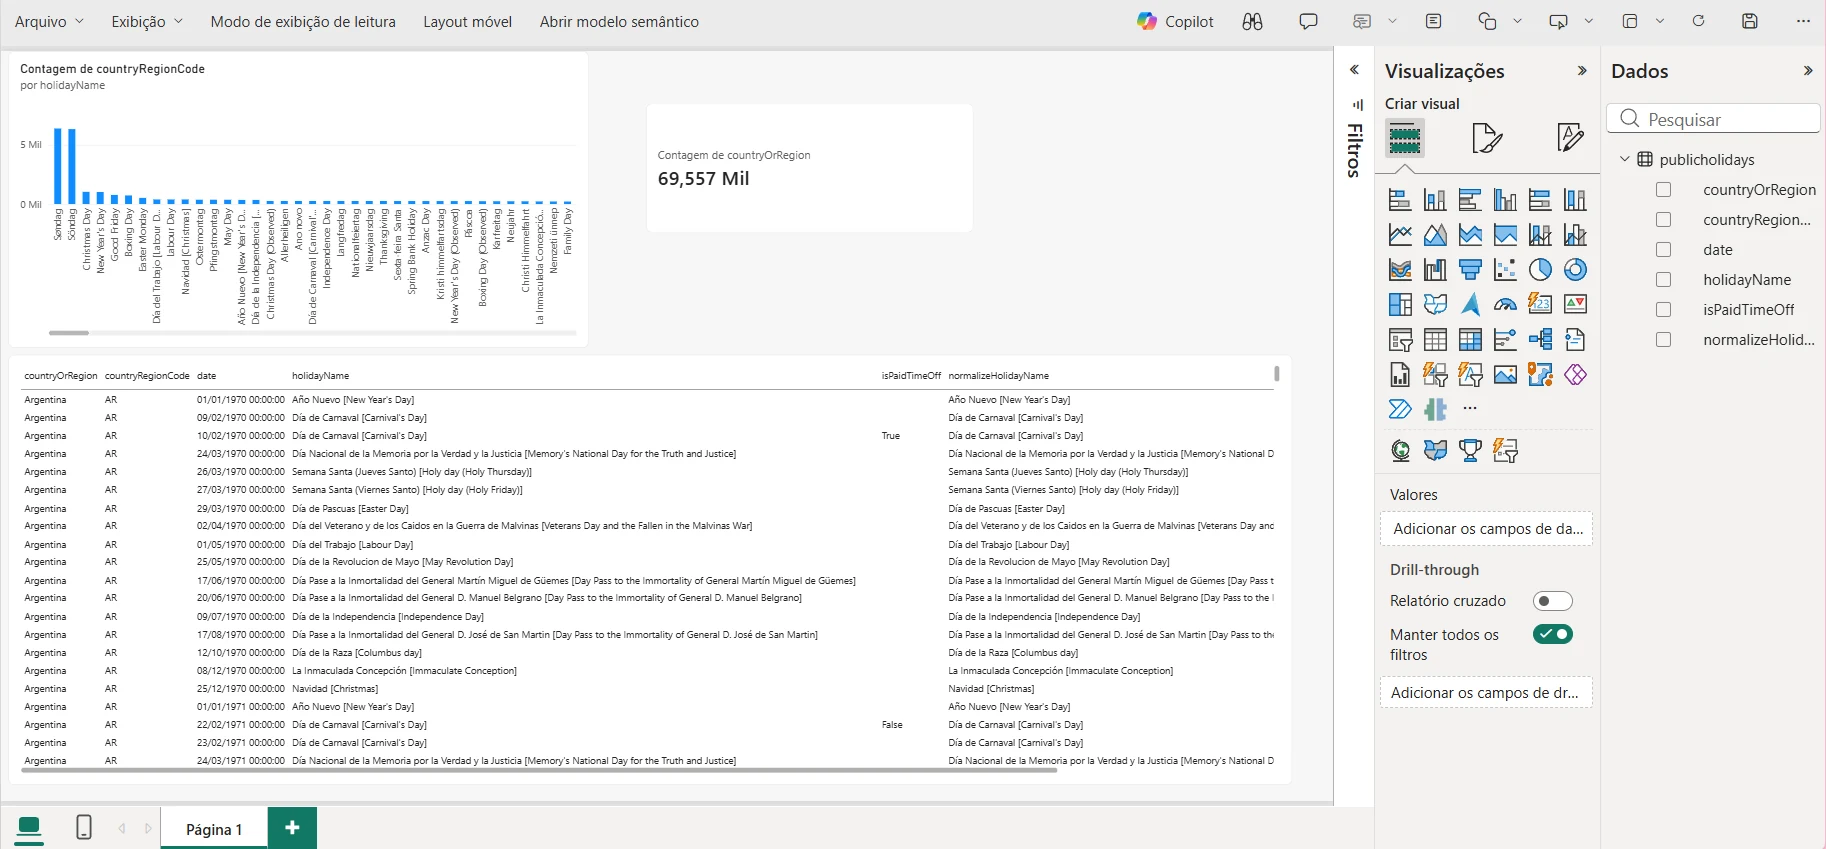The image size is (1826, 849).
Task: Expand the Filtros pane
Action: (x=1354, y=70)
